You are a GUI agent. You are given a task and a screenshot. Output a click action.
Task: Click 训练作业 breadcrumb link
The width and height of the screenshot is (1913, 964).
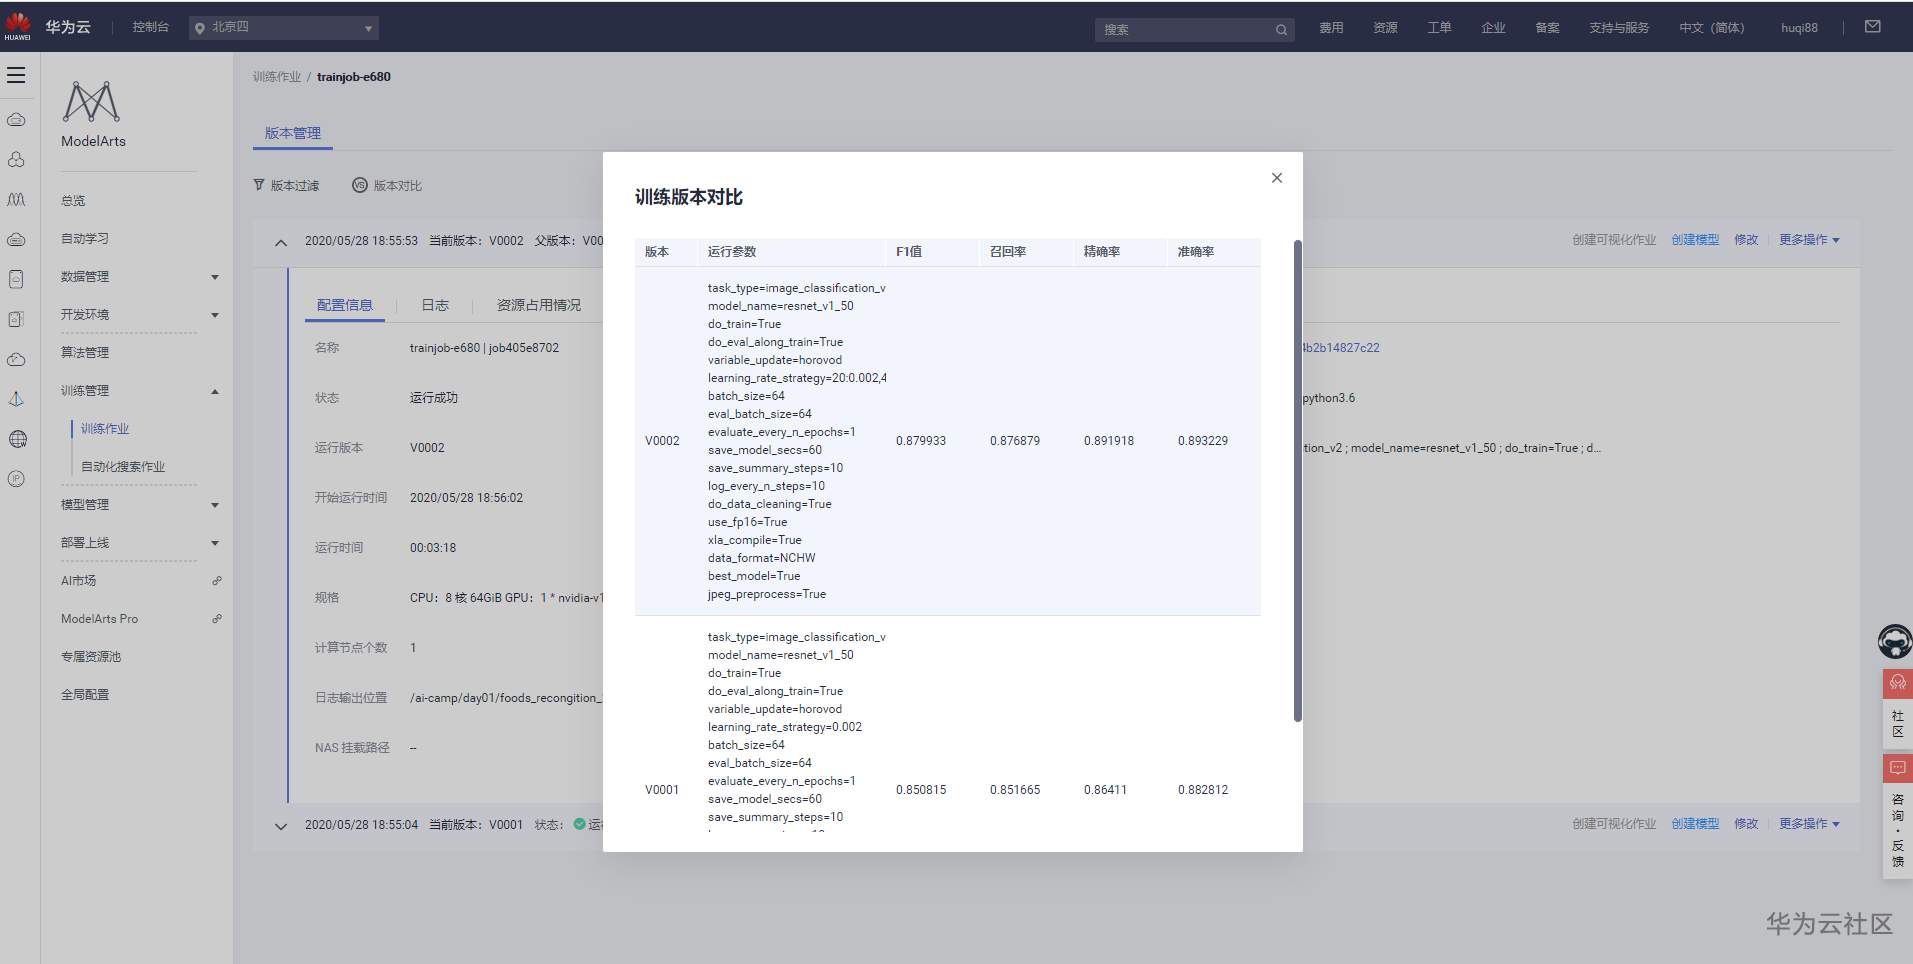[x=276, y=77]
